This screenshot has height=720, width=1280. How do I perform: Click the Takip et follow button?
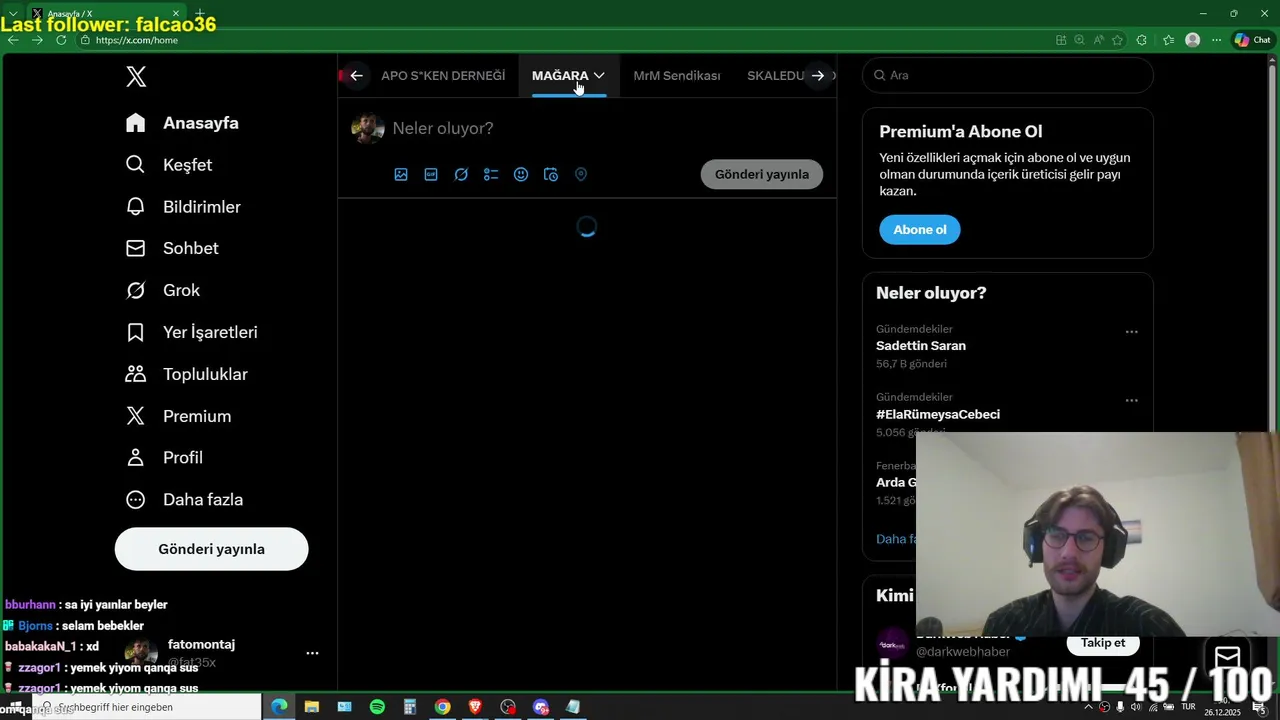pyautogui.click(x=1103, y=643)
